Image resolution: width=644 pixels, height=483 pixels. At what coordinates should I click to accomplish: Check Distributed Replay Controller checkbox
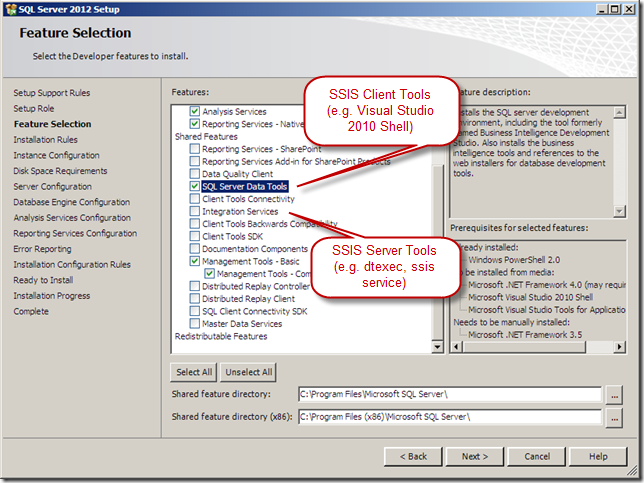tap(195, 286)
